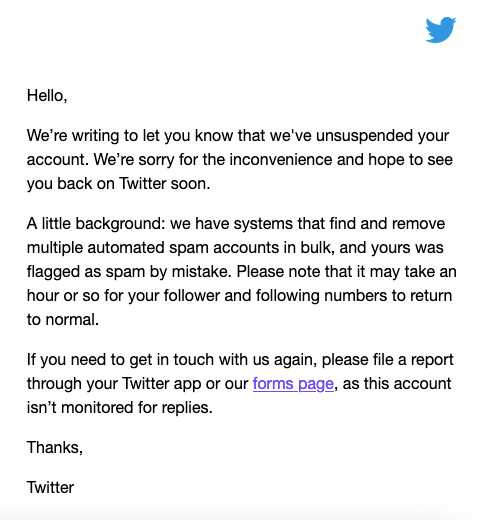The image size is (486, 520).
Task: Click the blue Twitter bird logo
Action: point(440,30)
